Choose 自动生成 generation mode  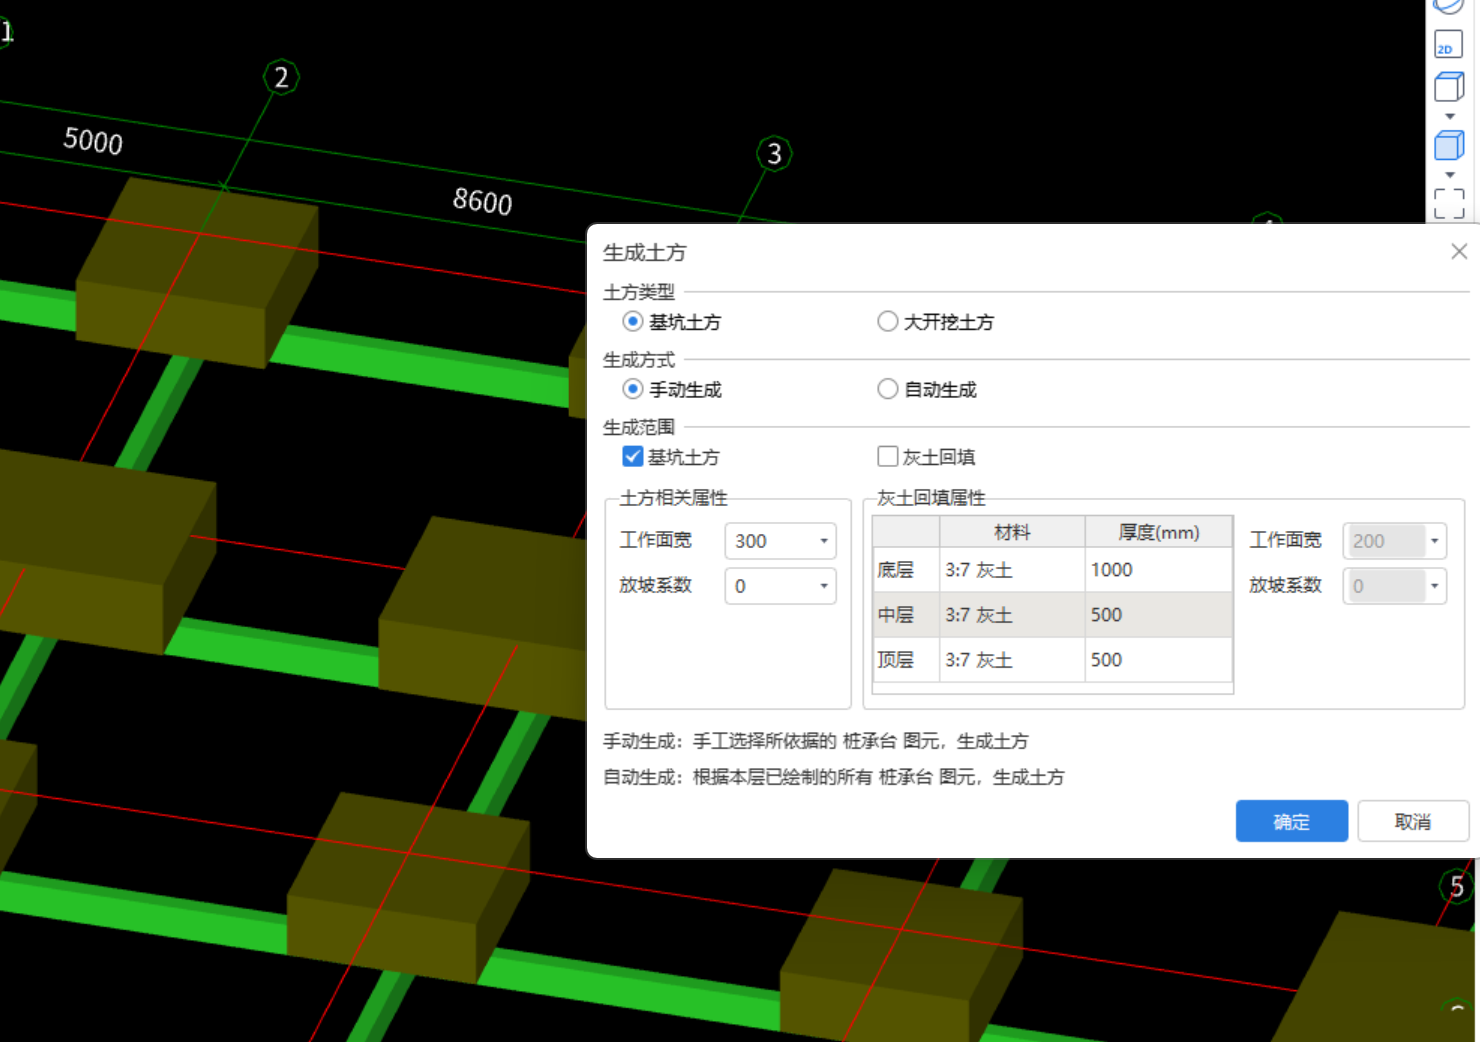887,389
